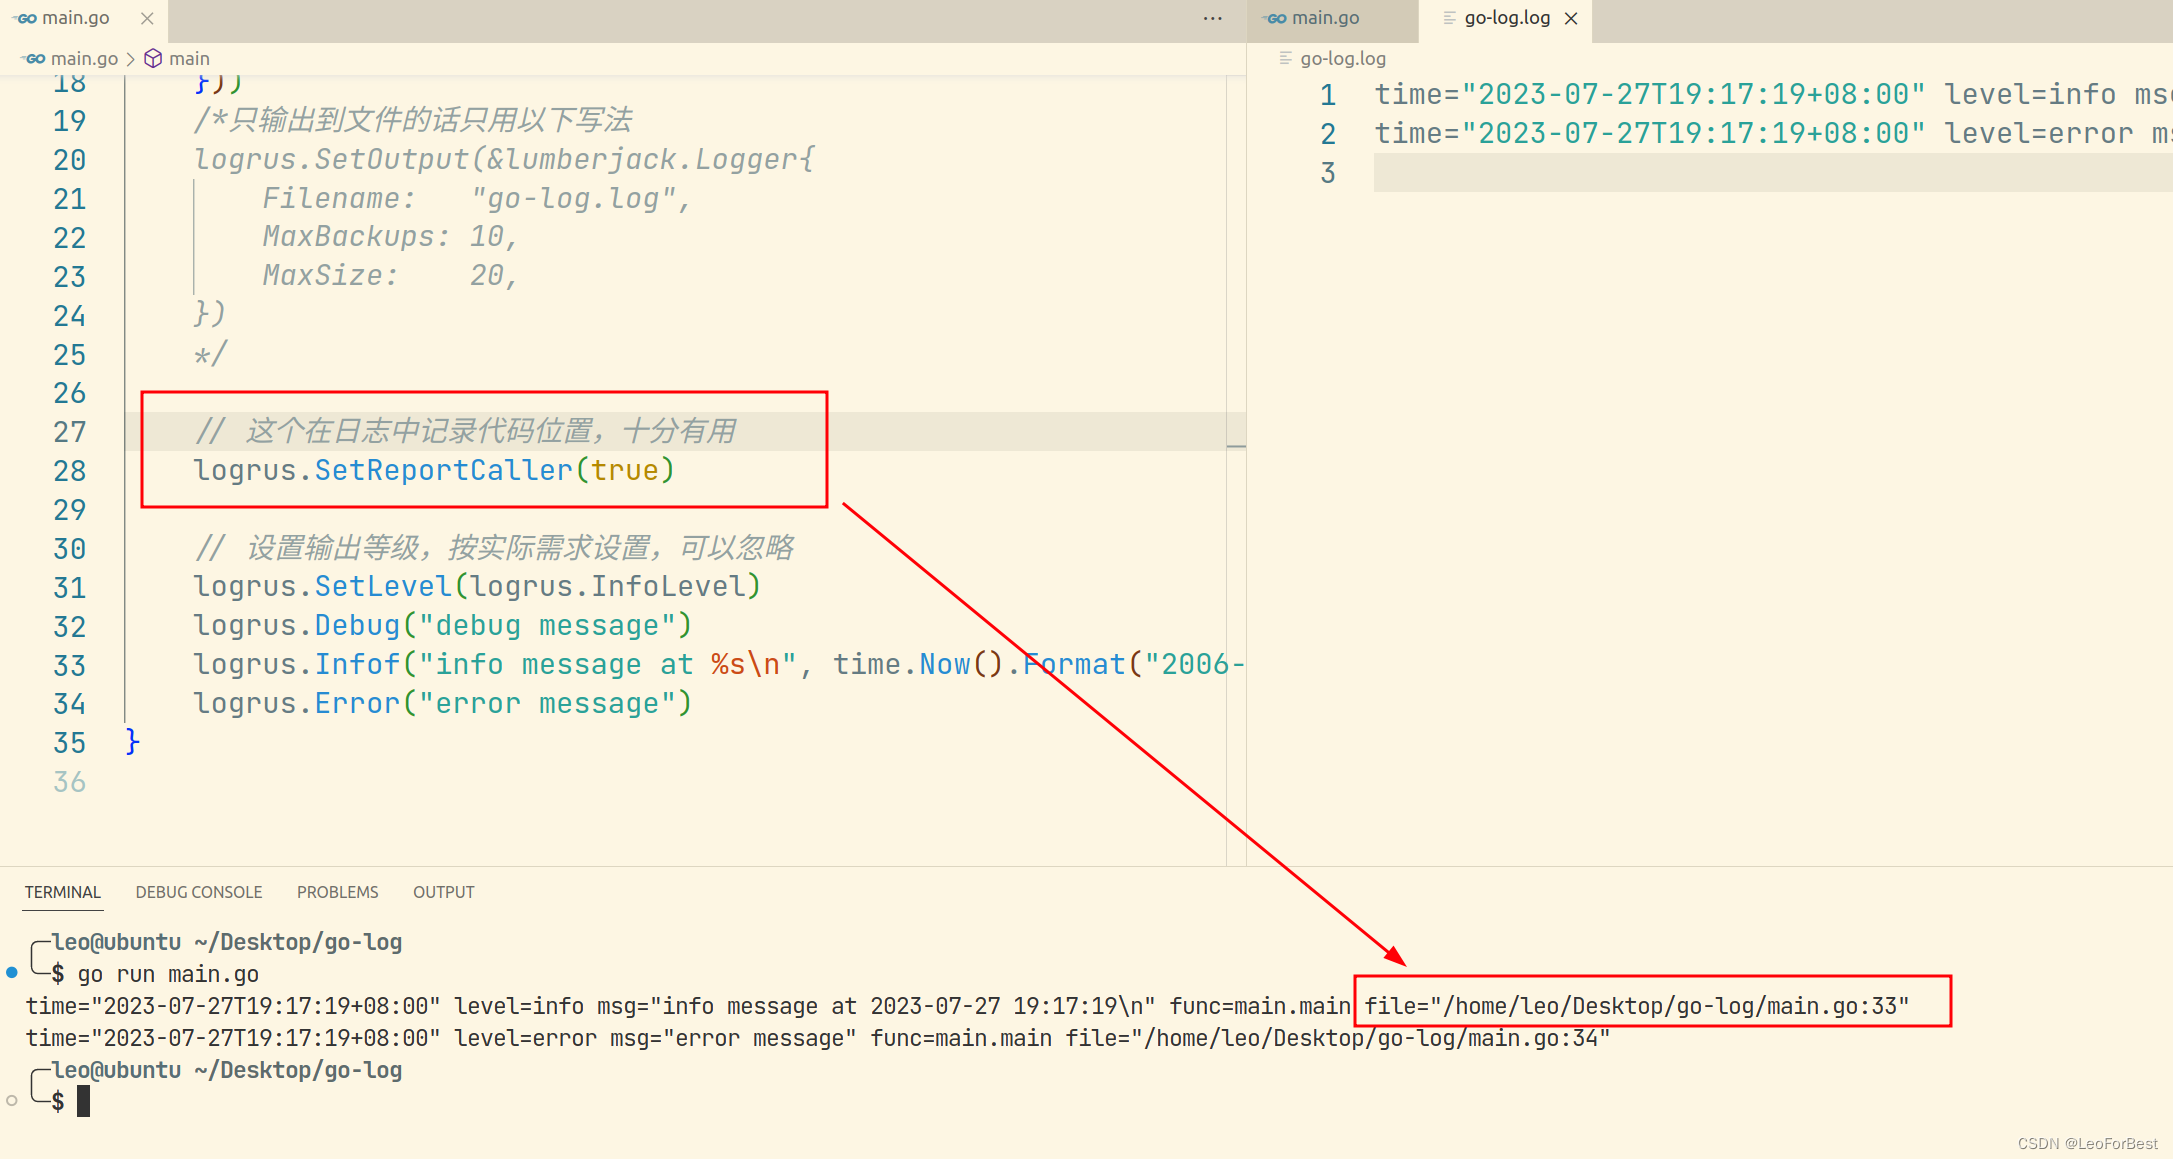Click the main.go:33 file path in terminal
The image size is (2173, 1159).
click(1637, 1007)
